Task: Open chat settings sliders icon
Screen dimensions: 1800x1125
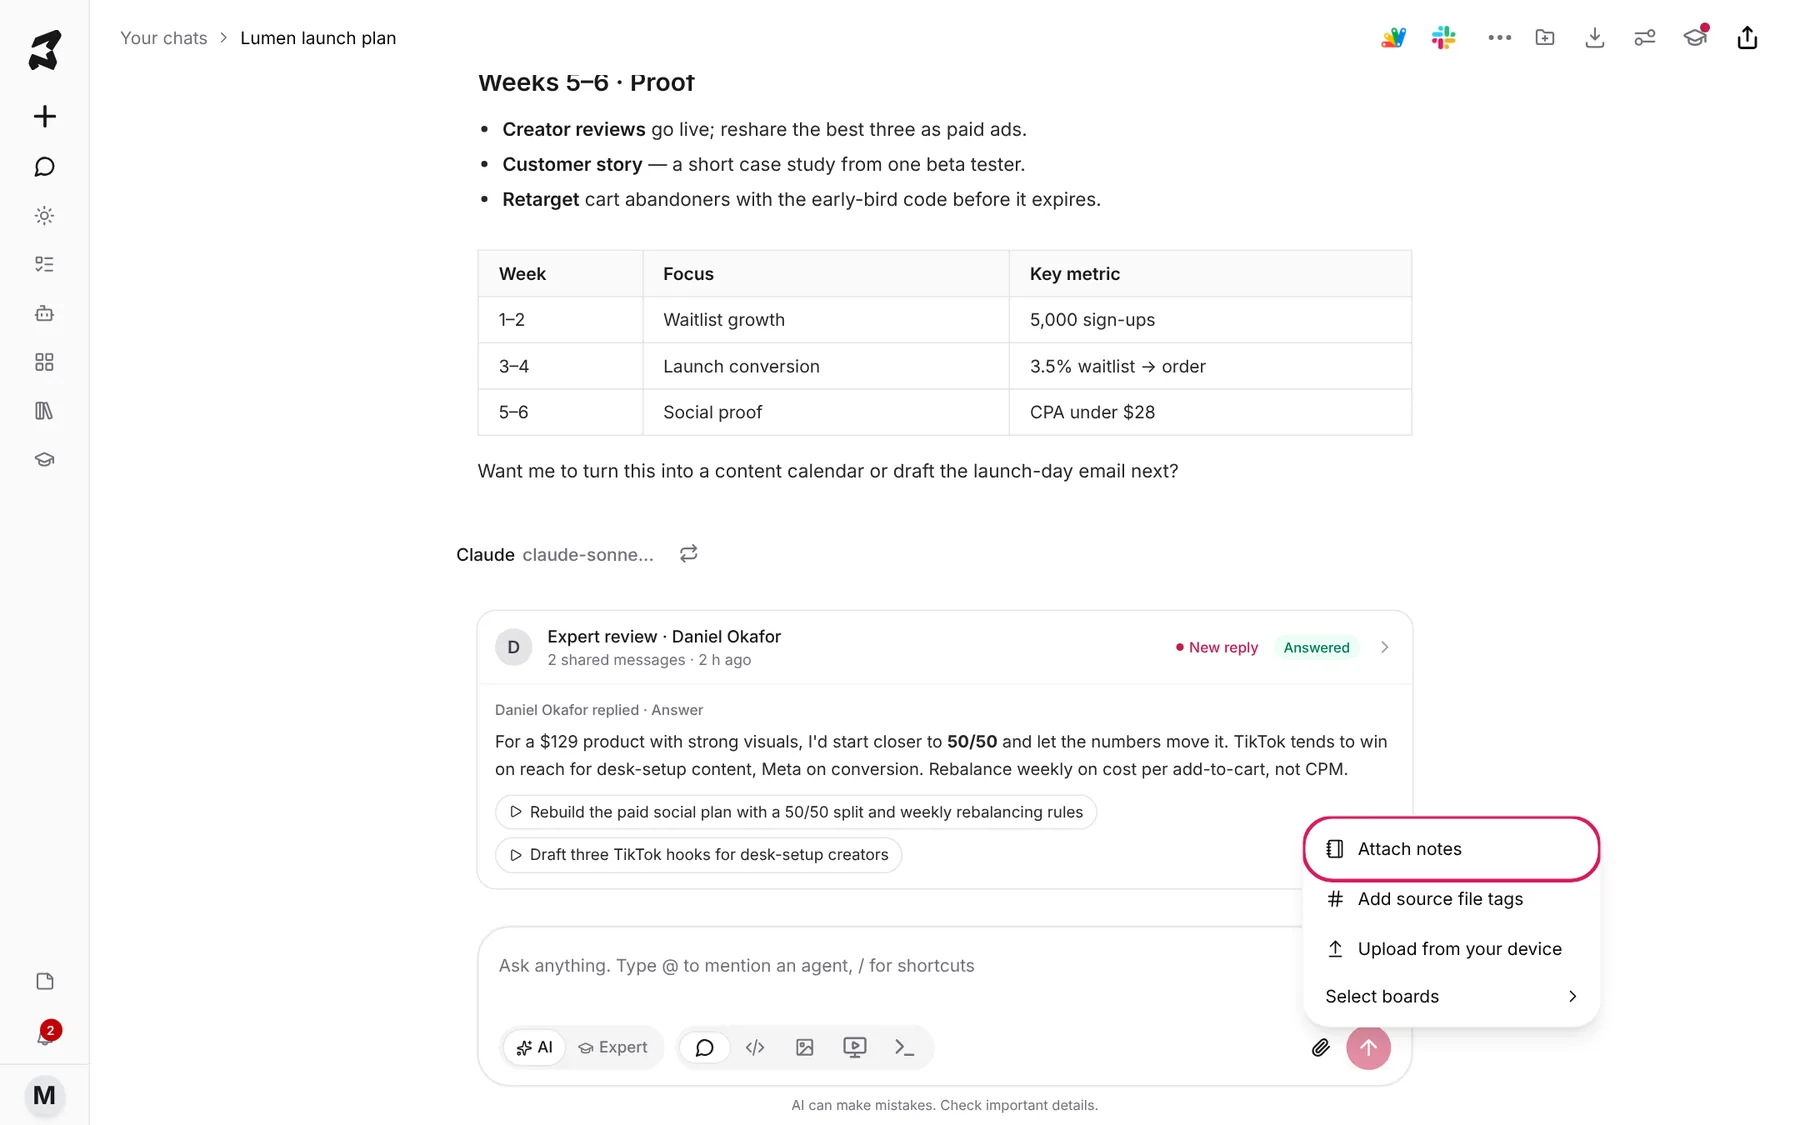Action: pyautogui.click(x=1645, y=38)
